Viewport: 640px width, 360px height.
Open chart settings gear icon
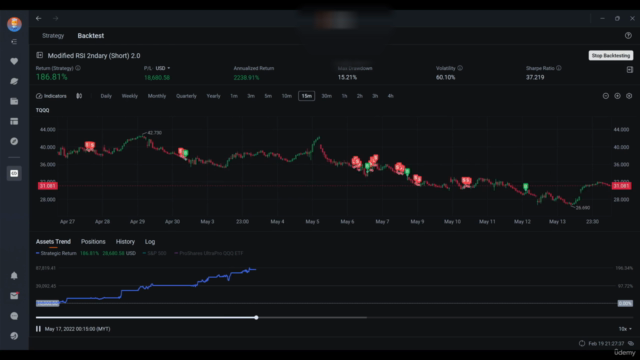(629, 96)
